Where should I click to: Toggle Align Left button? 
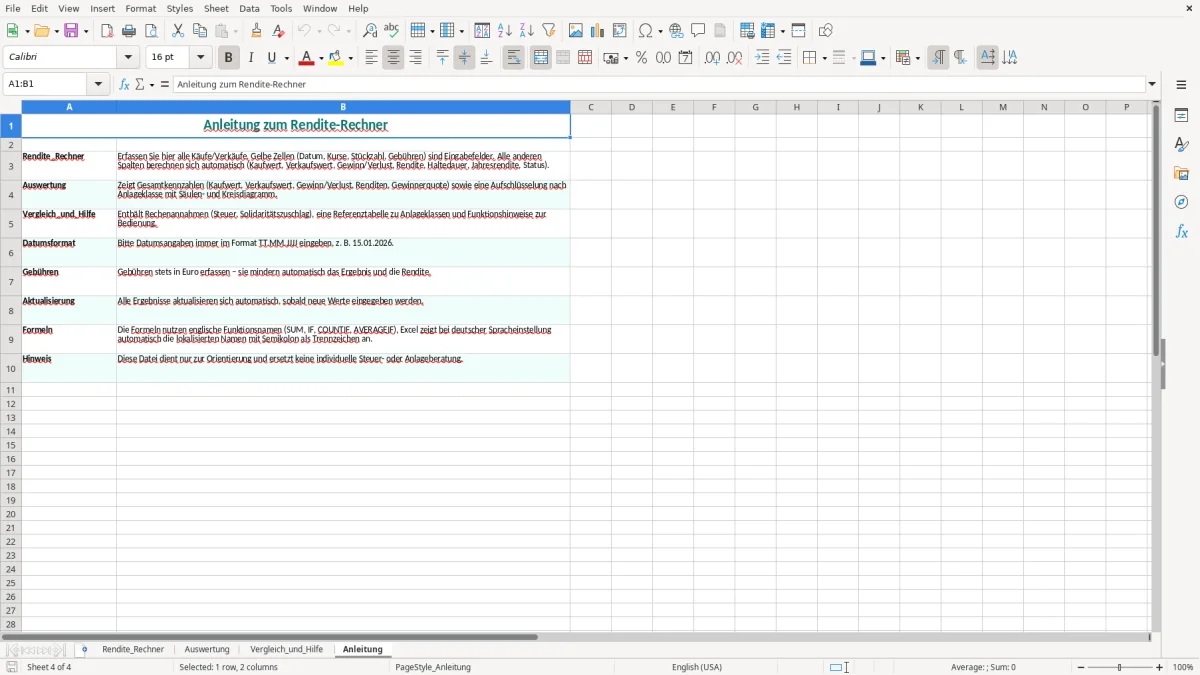pos(371,58)
